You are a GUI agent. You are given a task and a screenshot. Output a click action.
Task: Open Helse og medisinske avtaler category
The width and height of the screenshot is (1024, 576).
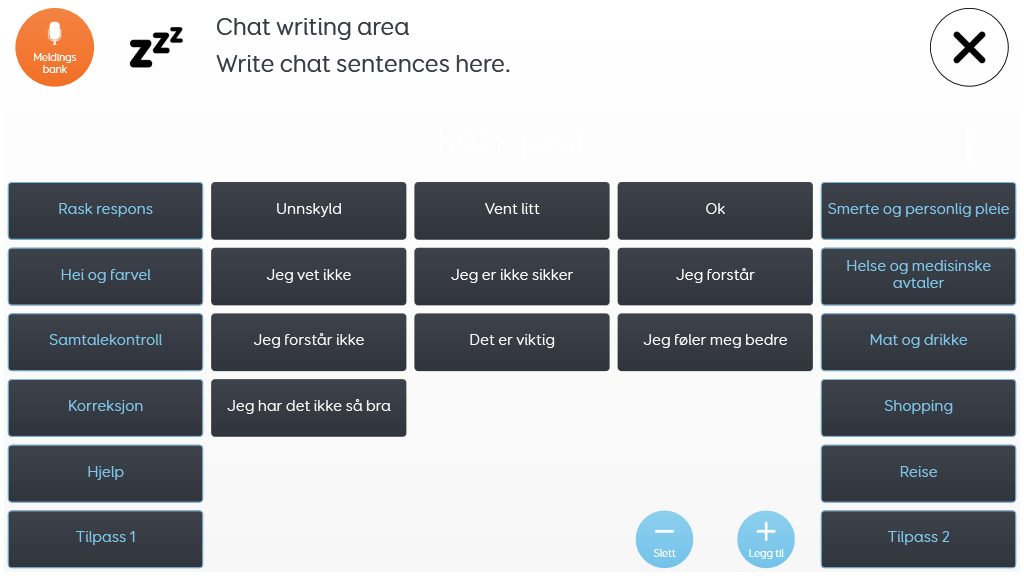click(x=918, y=277)
